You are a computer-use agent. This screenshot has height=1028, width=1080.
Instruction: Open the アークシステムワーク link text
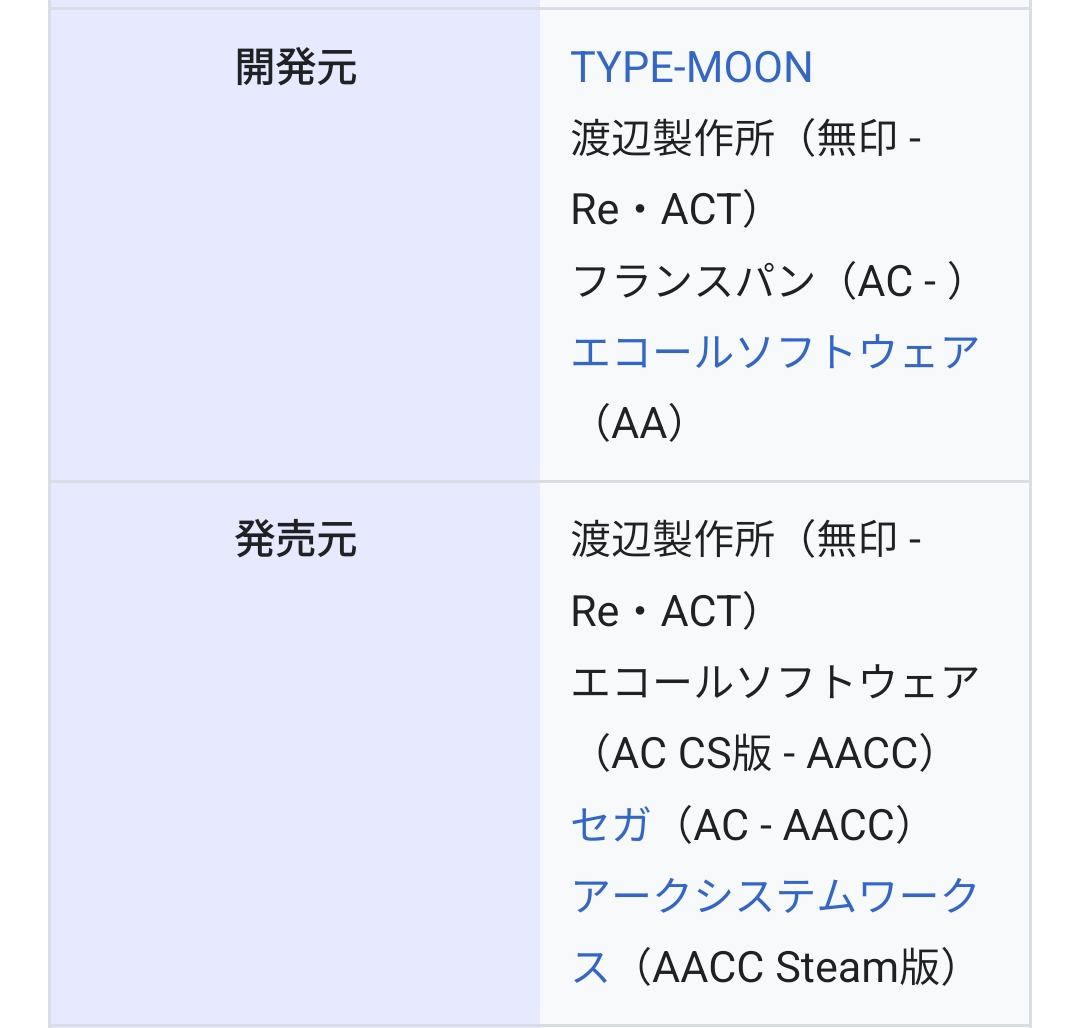[x=774, y=896]
